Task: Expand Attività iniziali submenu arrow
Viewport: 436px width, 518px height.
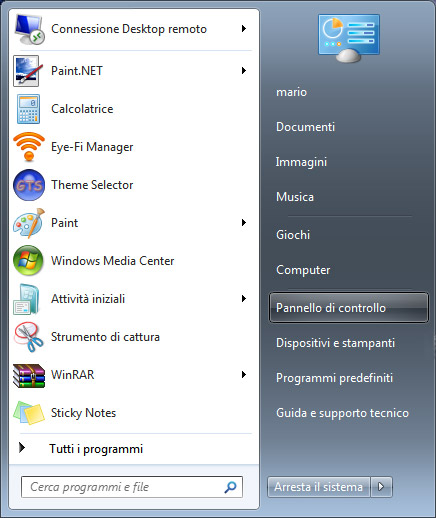Action: [244, 299]
